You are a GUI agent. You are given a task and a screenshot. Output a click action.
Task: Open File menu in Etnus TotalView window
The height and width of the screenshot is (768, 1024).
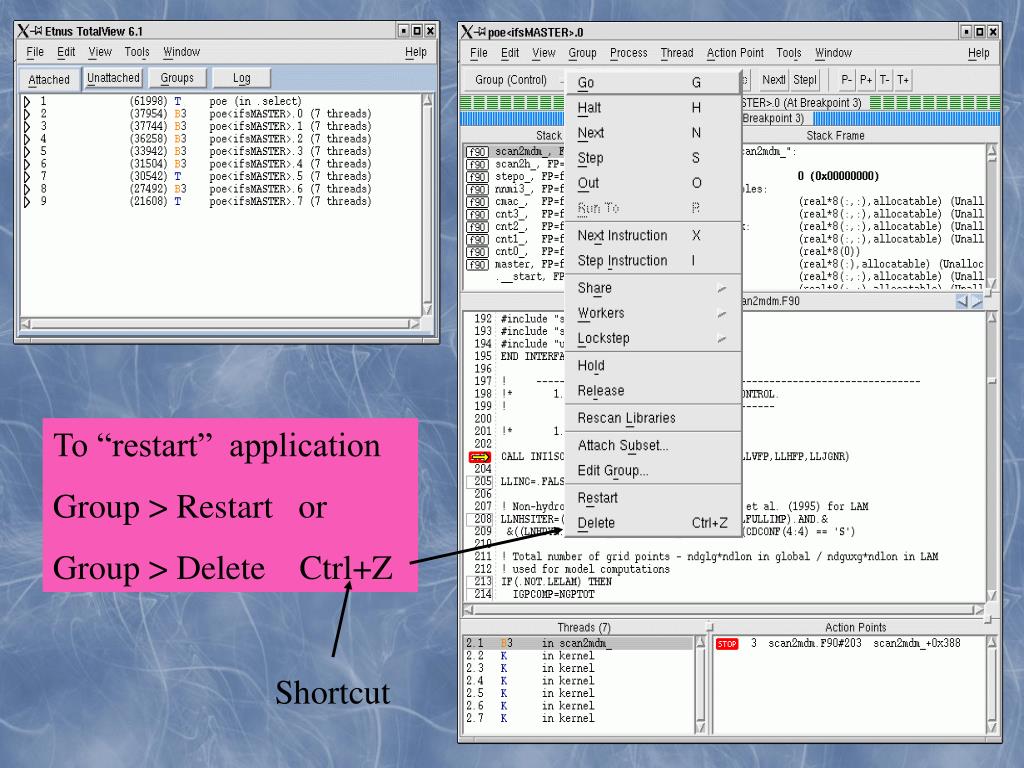[35, 52]
